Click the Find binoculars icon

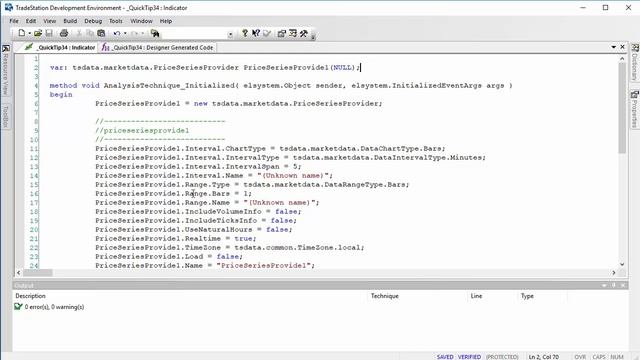pos(155,33)
